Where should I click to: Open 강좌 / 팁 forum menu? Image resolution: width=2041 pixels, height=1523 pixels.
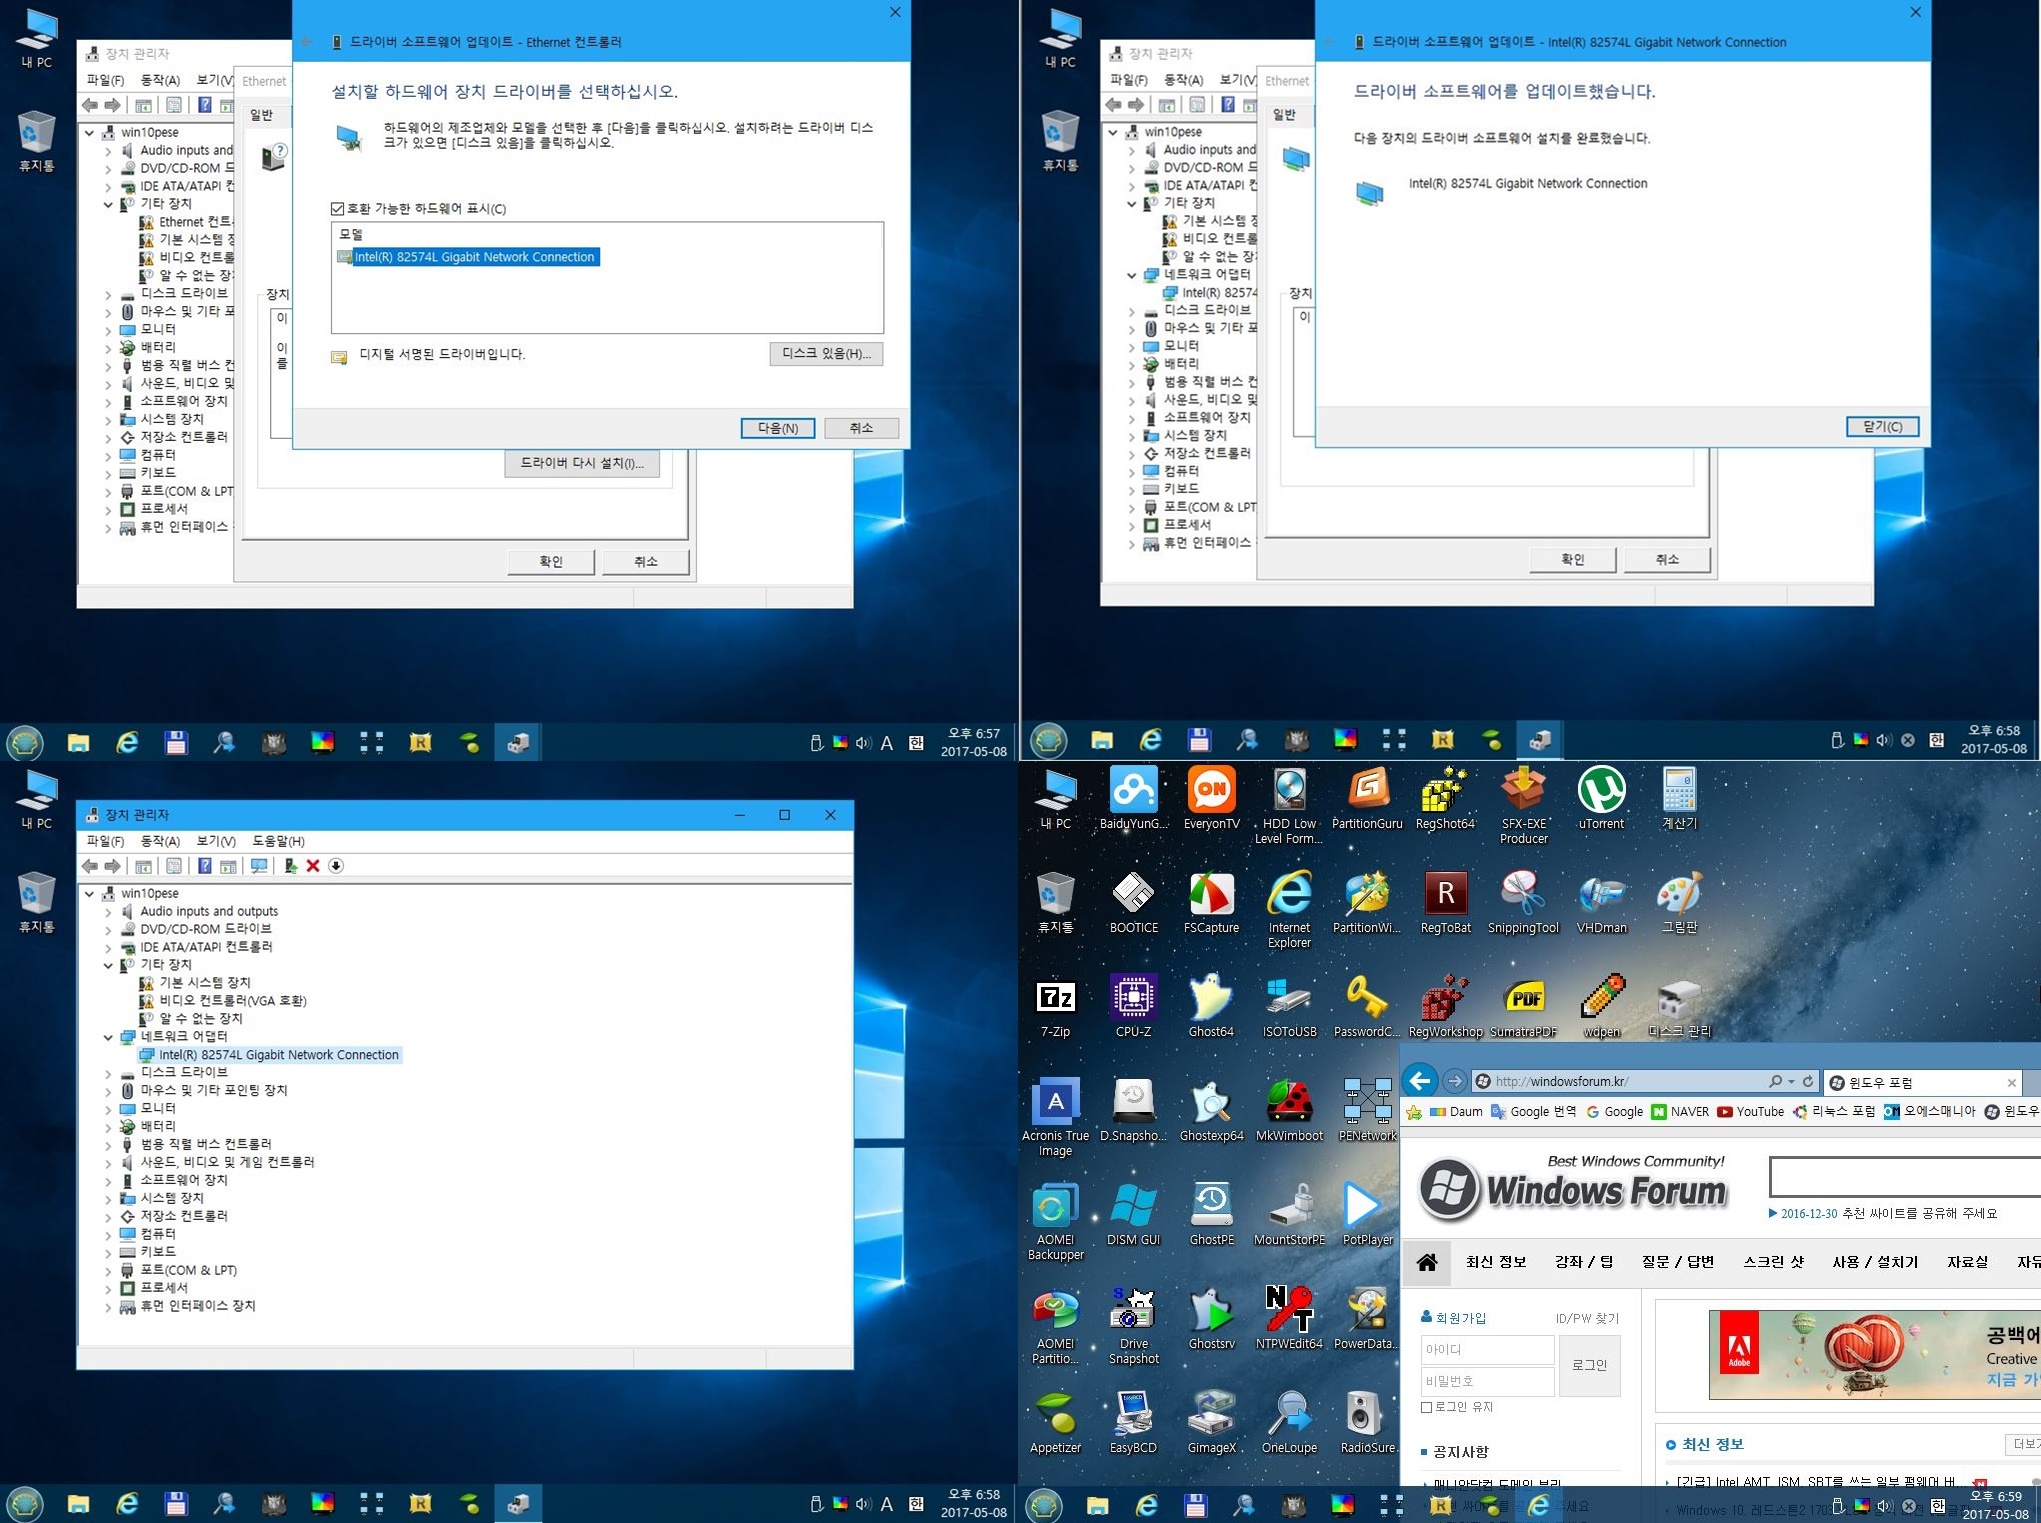coord(1584,1262)
